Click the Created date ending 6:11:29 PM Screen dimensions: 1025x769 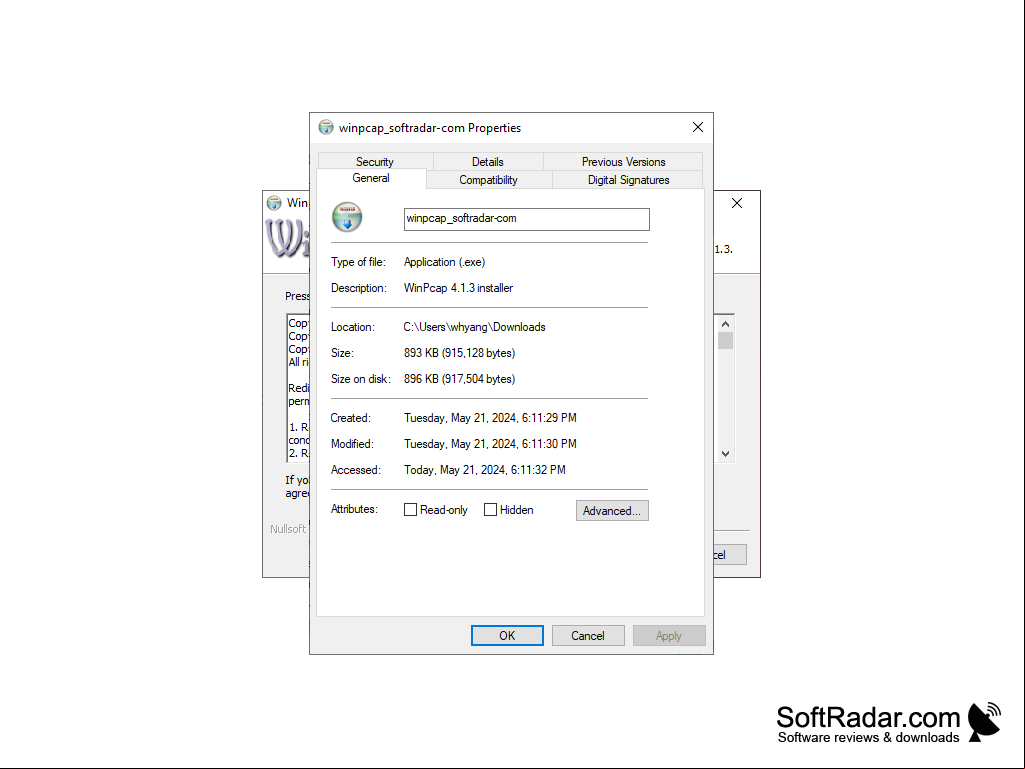490,418
